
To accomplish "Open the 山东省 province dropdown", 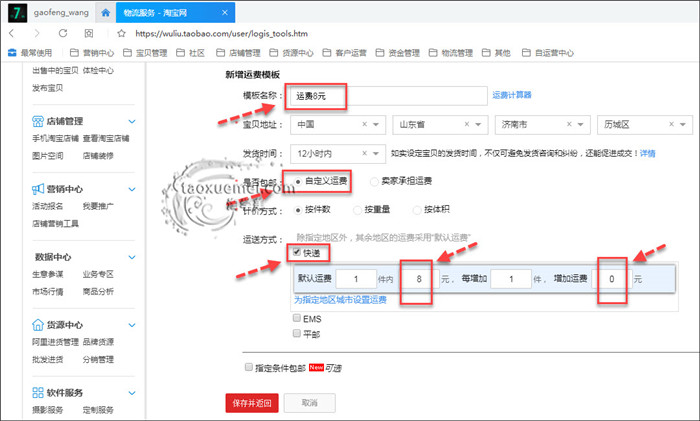I will point(440,125).
